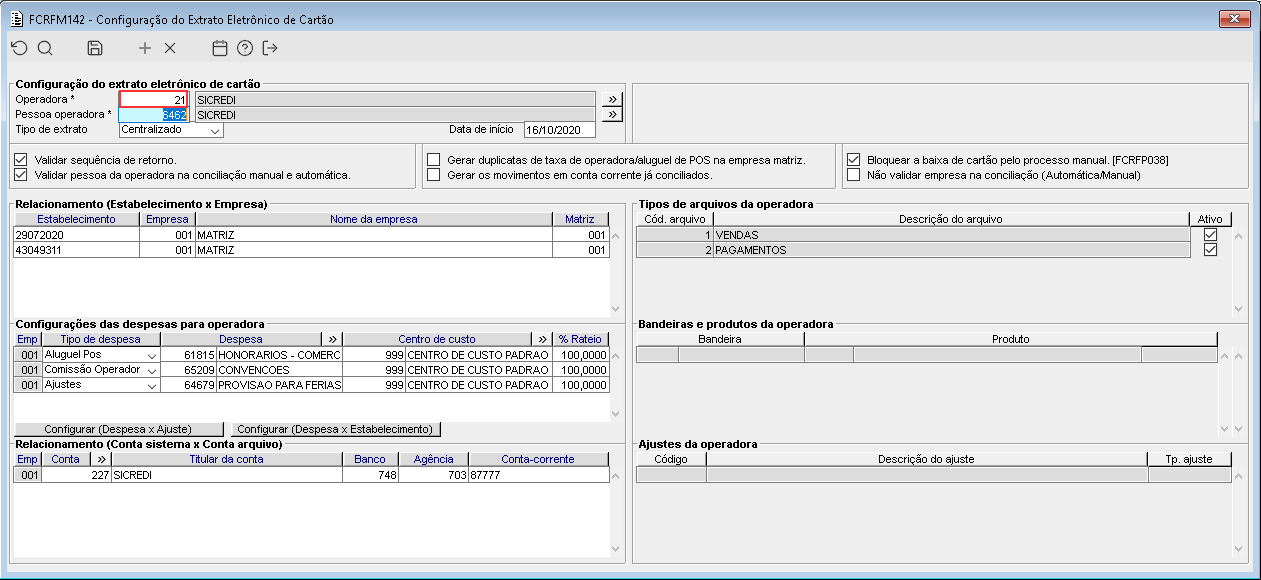This screenshot has height=580, width=1261.
Task: Click expense code 61815 cell
Action: [x=189, y=355]
